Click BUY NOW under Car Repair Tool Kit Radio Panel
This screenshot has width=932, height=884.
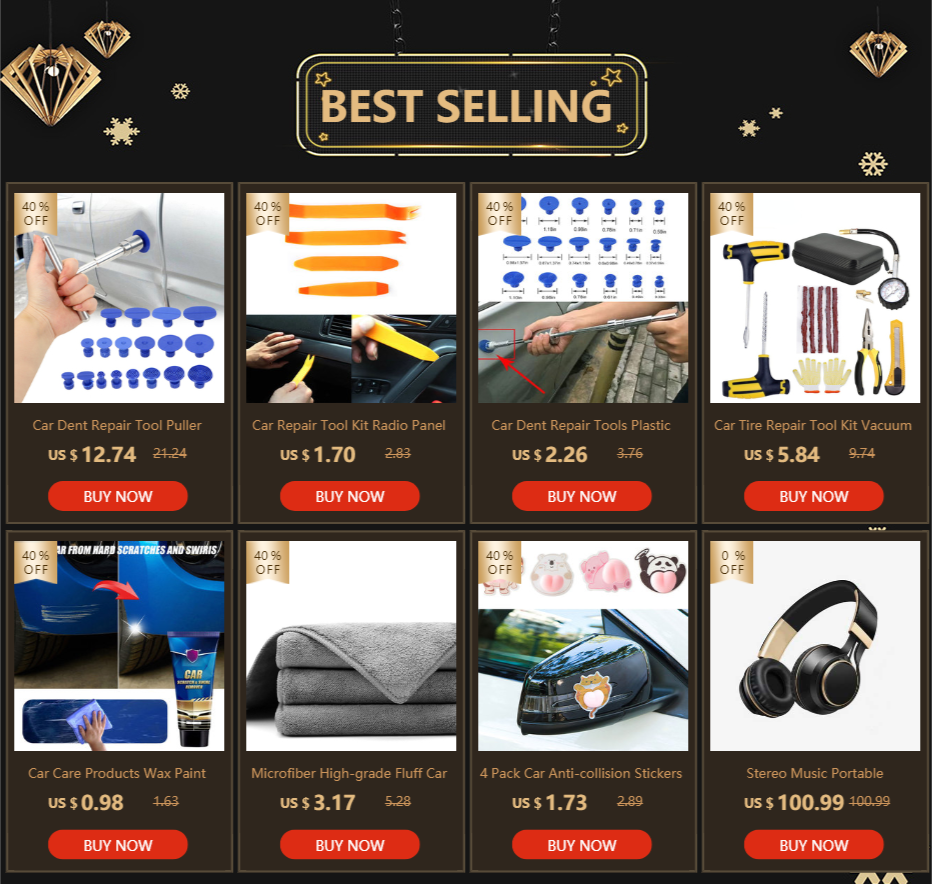(350, 496)
